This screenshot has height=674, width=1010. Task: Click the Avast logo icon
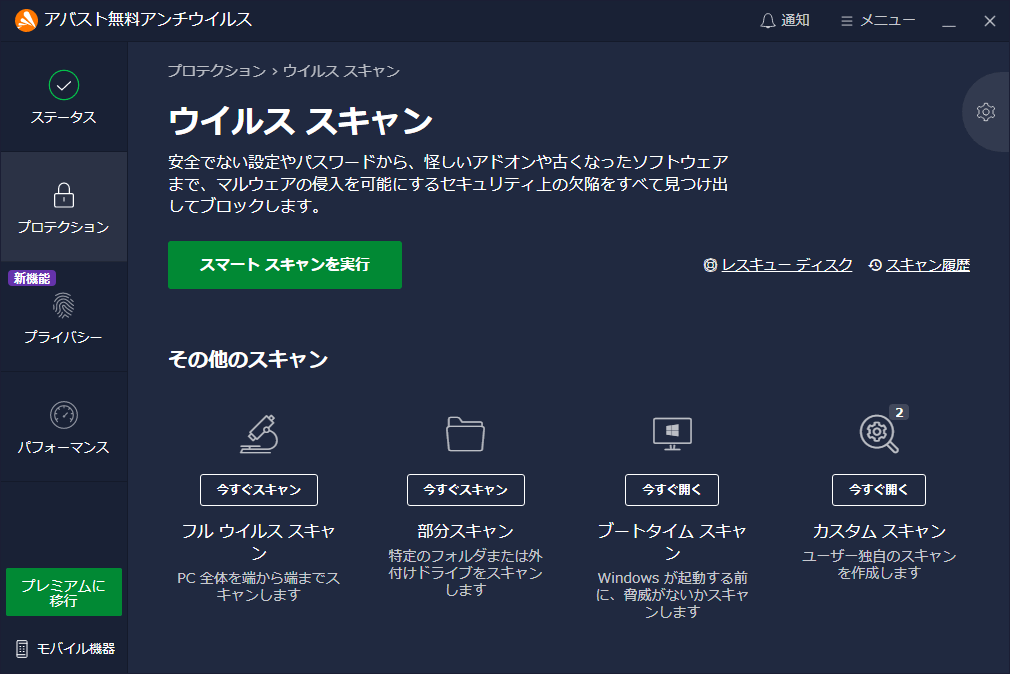pyautogui.click(x=26, y=20)
